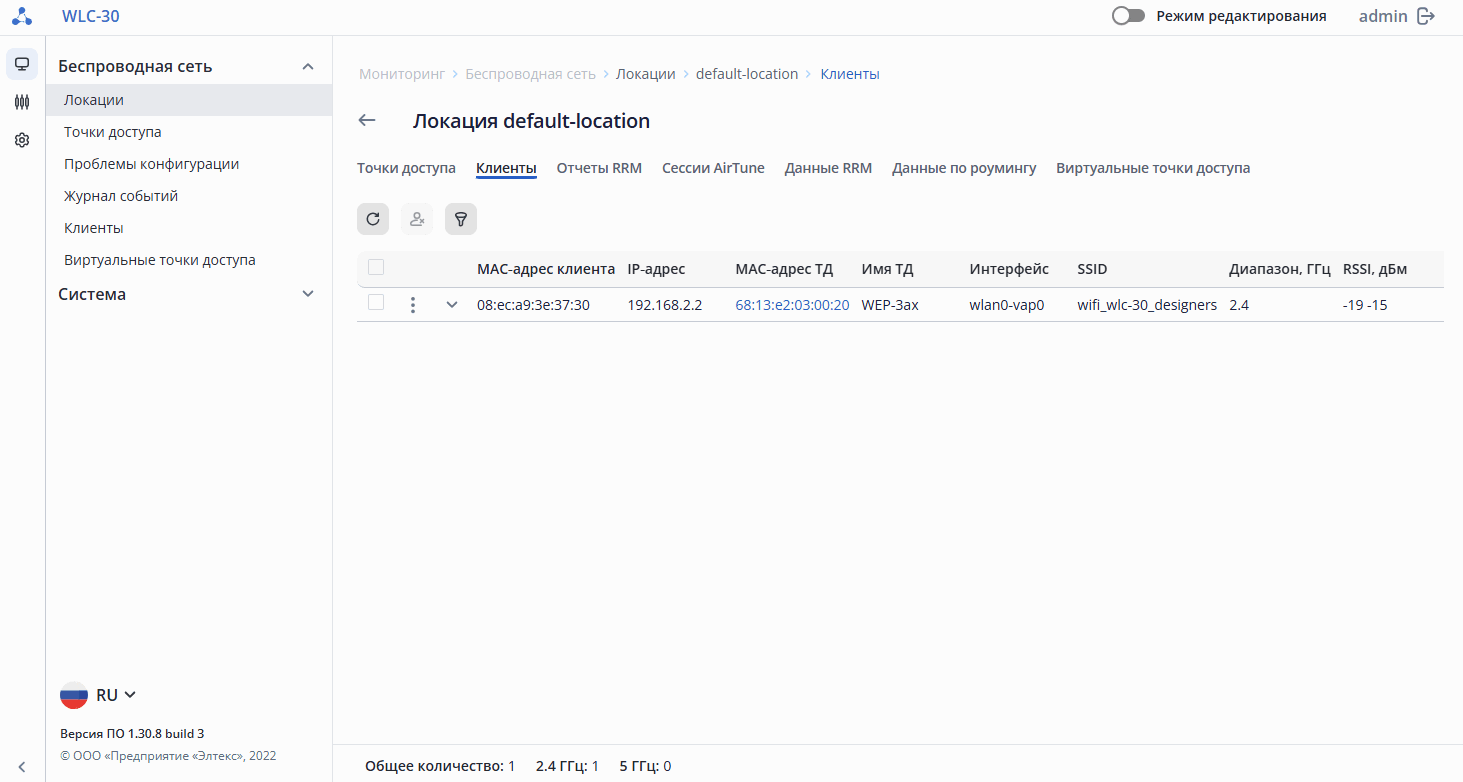The height and width of the screenshot is (782, 1463).
Task: Open the monitoring section in left rail
Action: [22, 64]
